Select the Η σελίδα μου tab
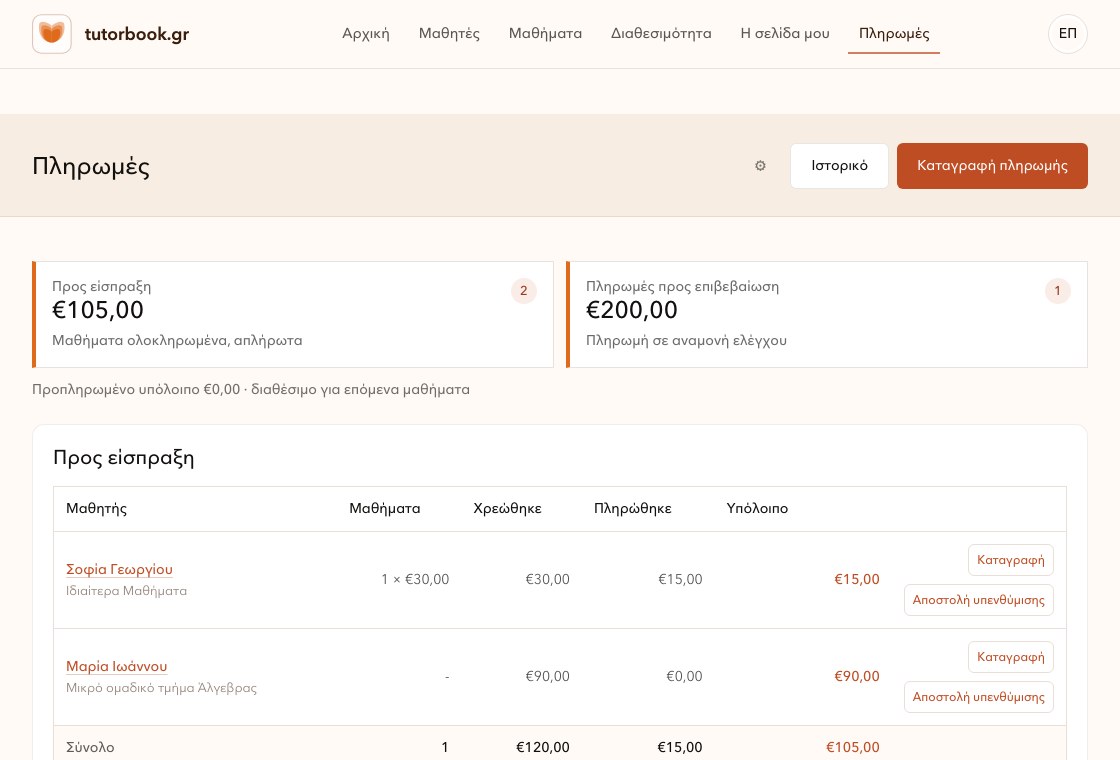This screenshot has width=1120, height=760. [x=785, y=34]
